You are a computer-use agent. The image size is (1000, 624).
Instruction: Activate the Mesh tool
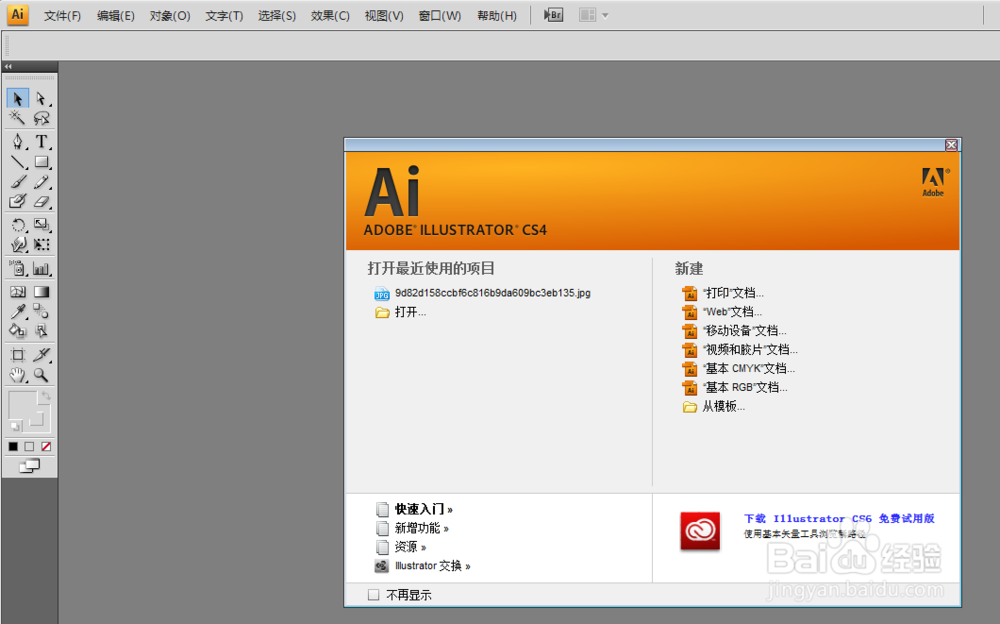tap(18, 292)
